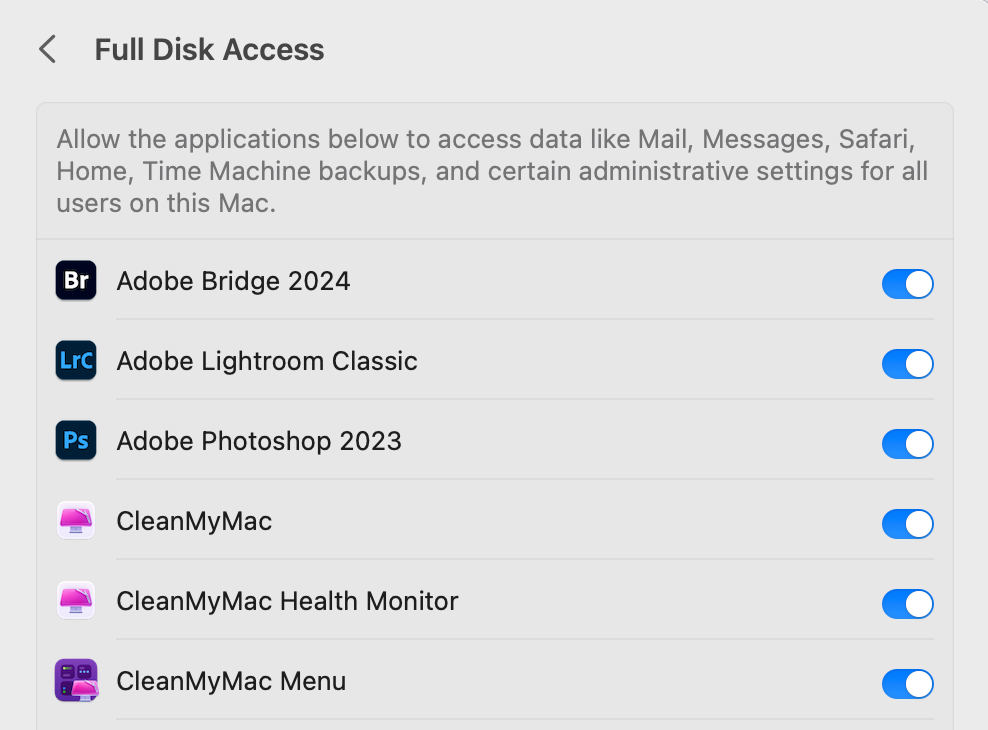Select the Adobe Lightroom Classic list entry
The height and width of the screenshot is (730, 988).
(x=267, y=361)
